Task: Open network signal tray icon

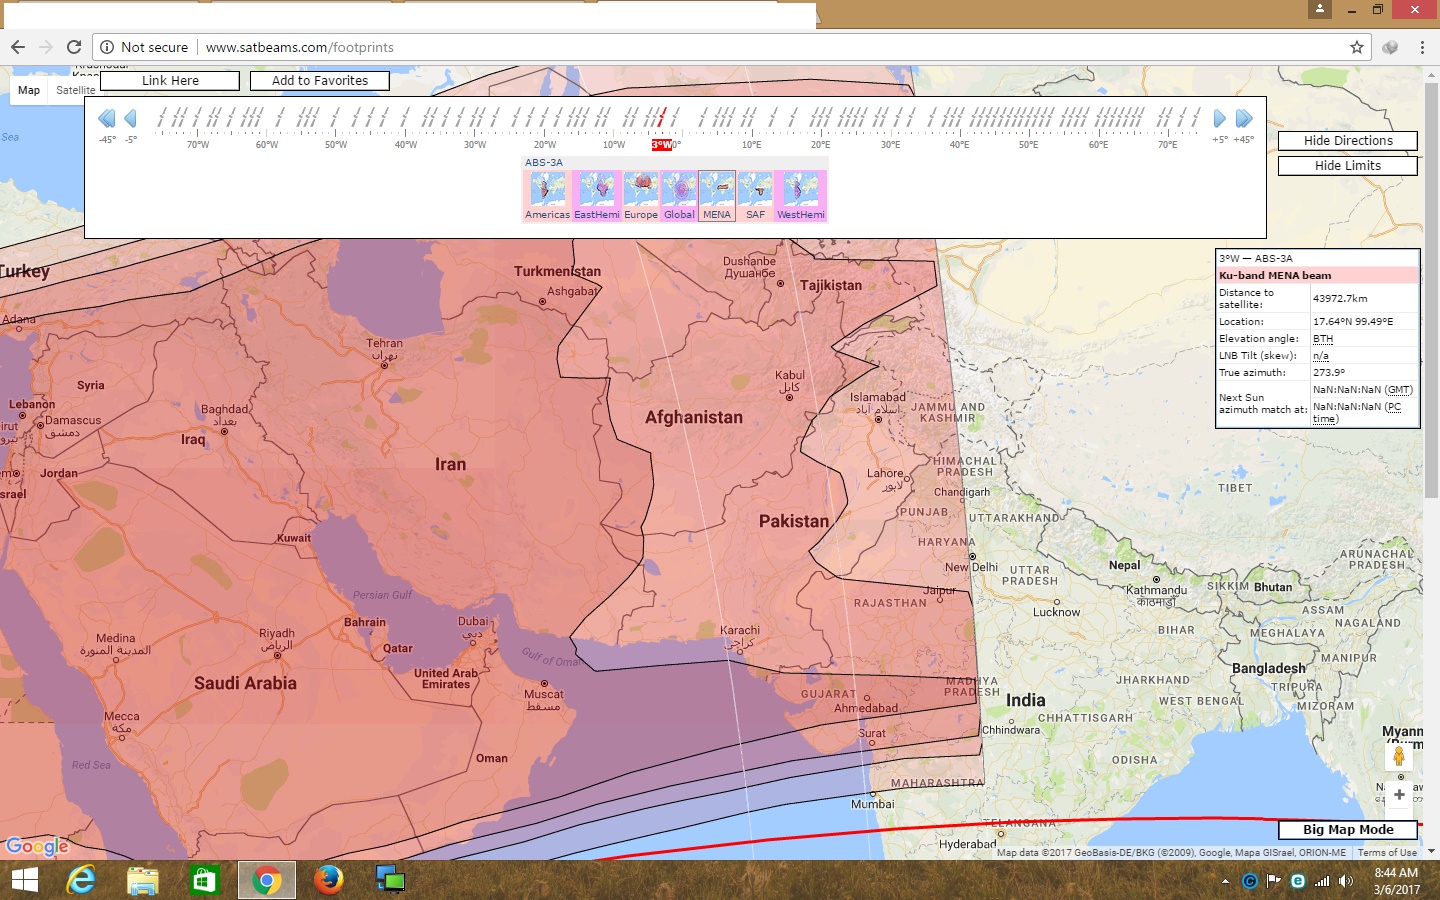Action: click(1322, 881)
